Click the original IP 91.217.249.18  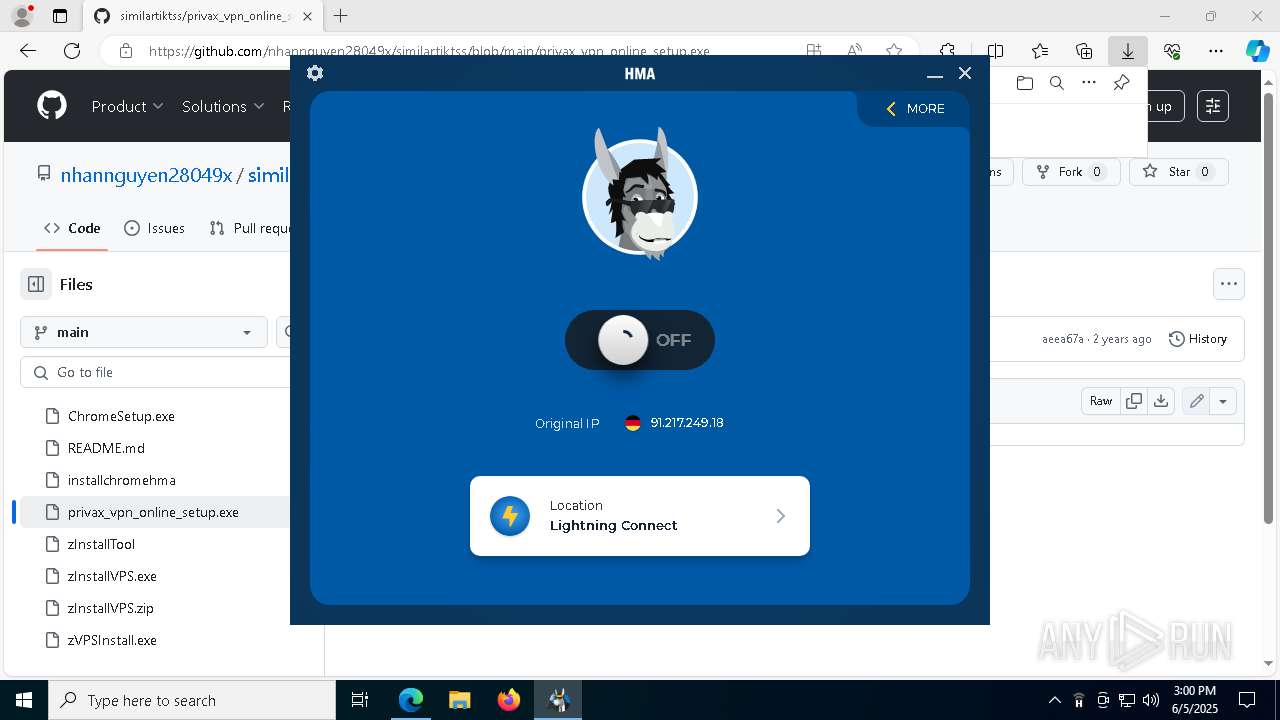(x=687, y=423)
